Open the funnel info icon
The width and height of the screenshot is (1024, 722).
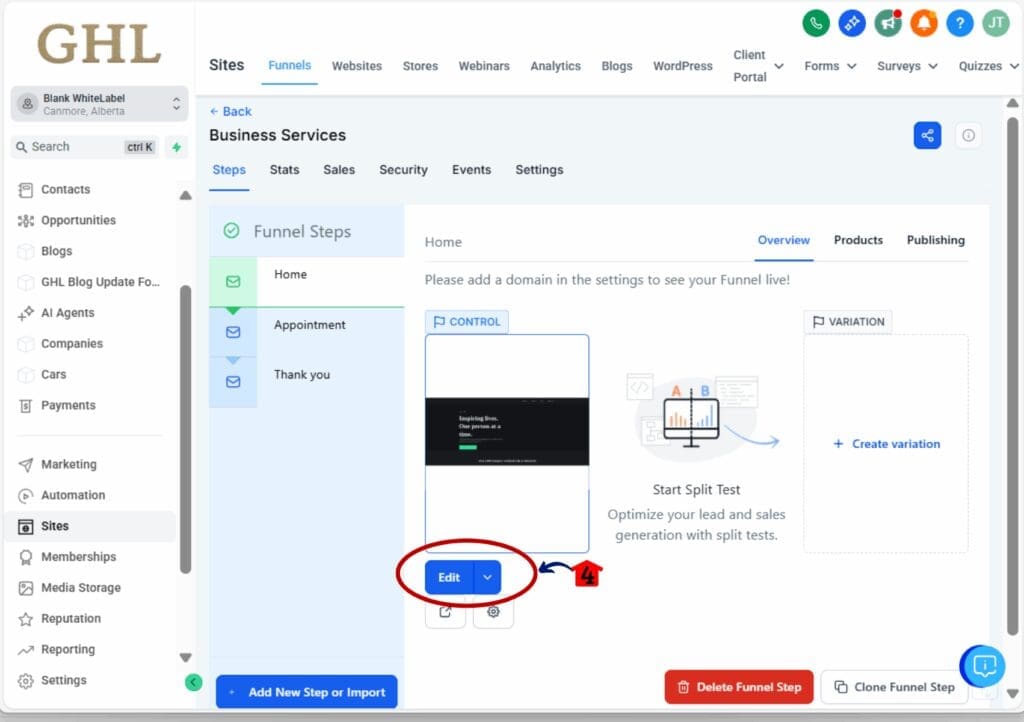click(x=968, y=136)
